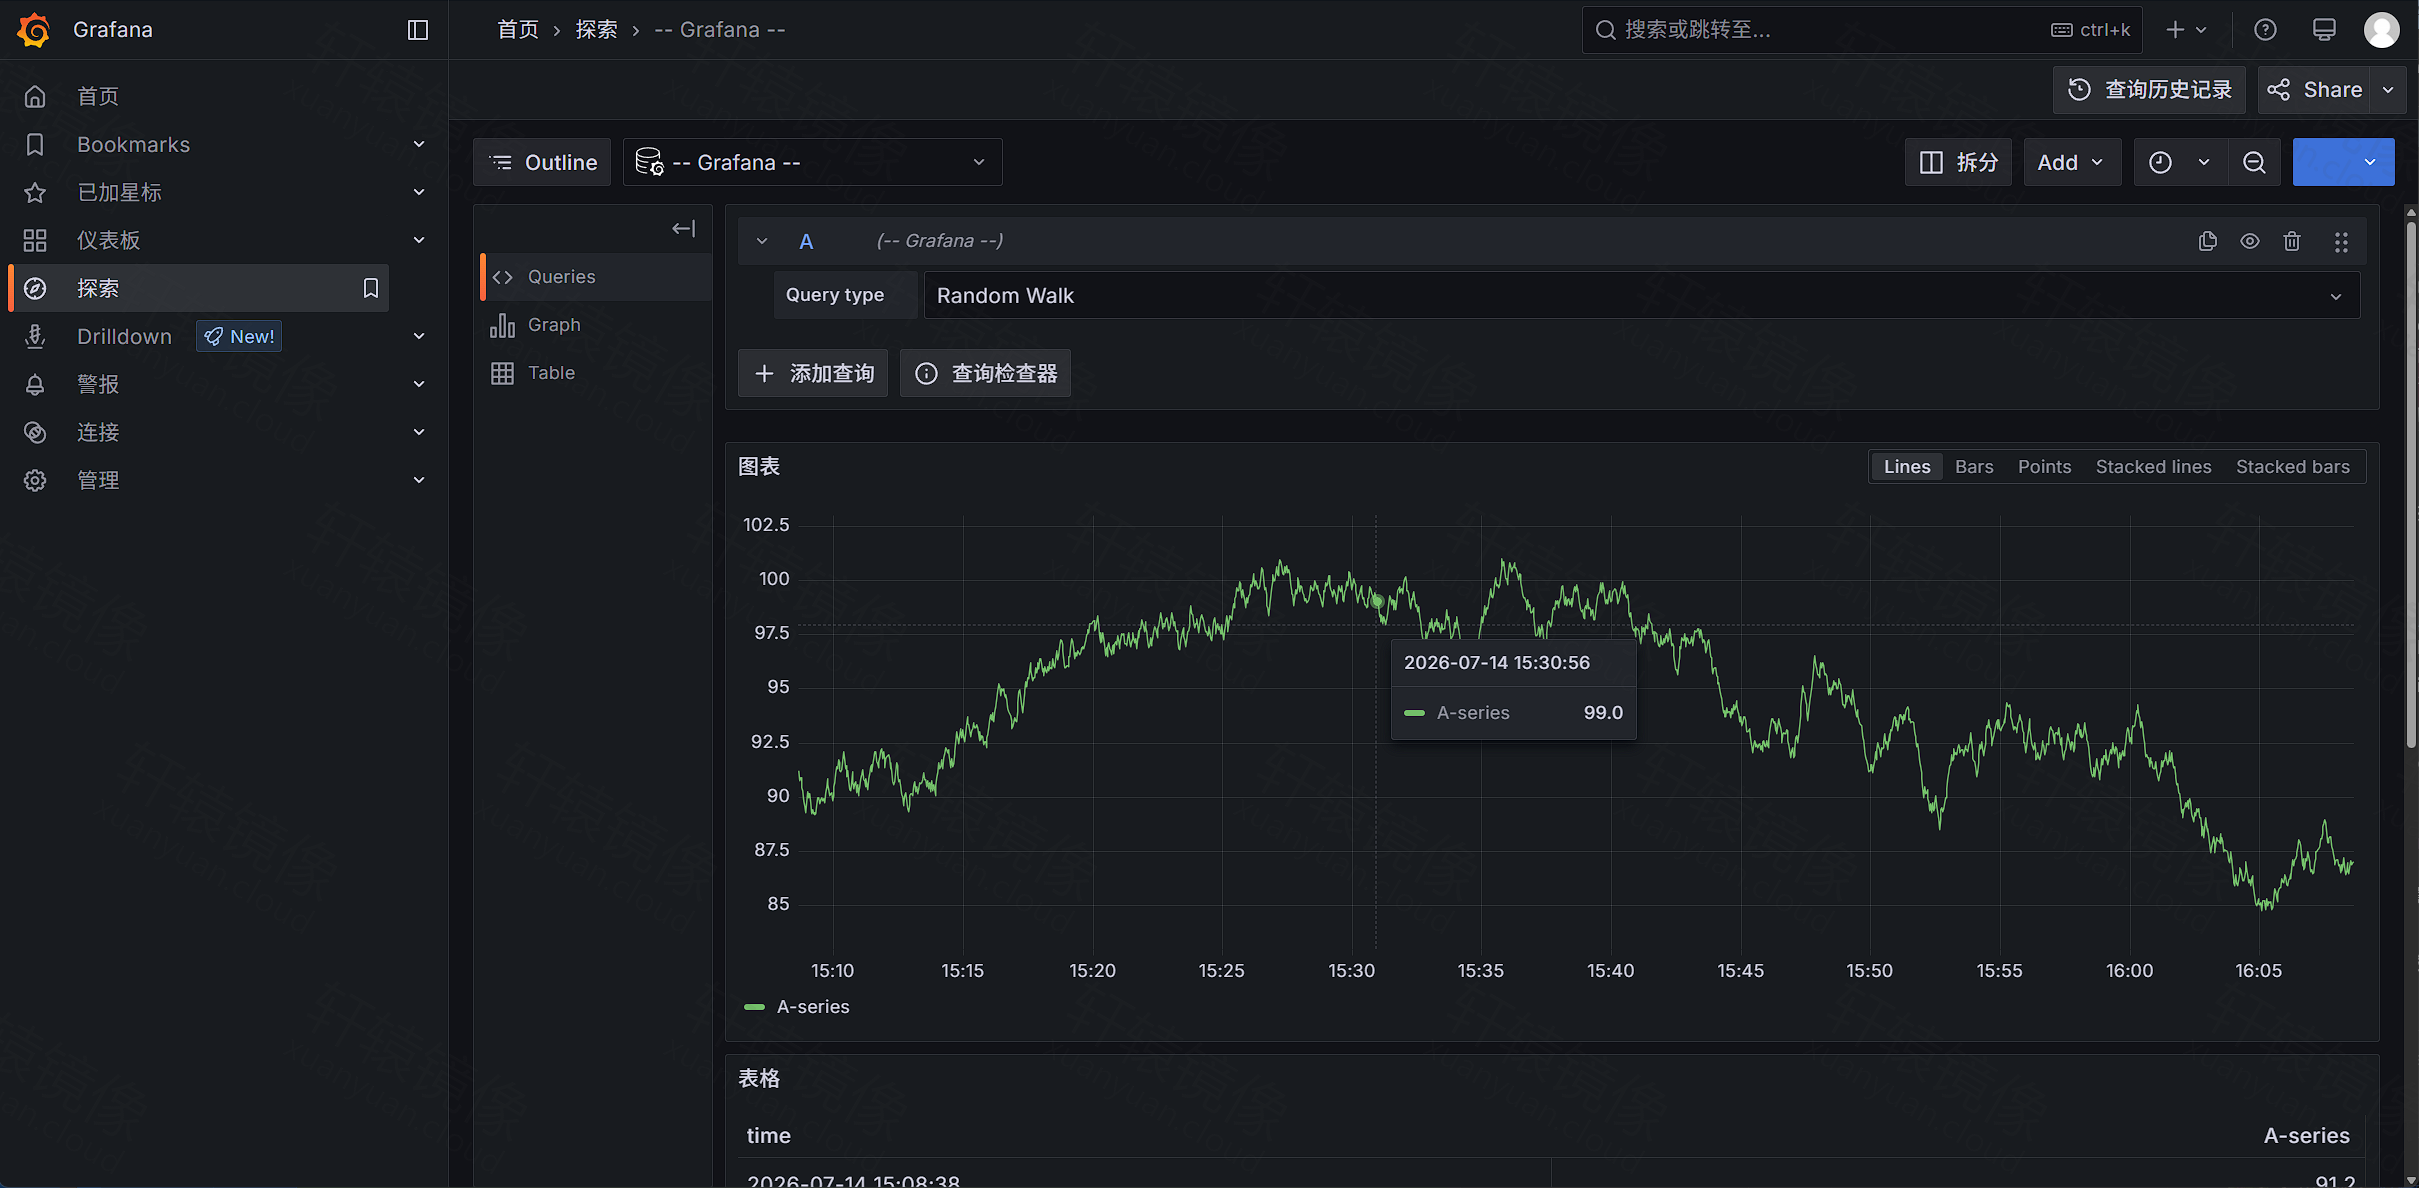Click the Grafana logo icon
Screen dimensions: 2419x1188
(34, 30)
